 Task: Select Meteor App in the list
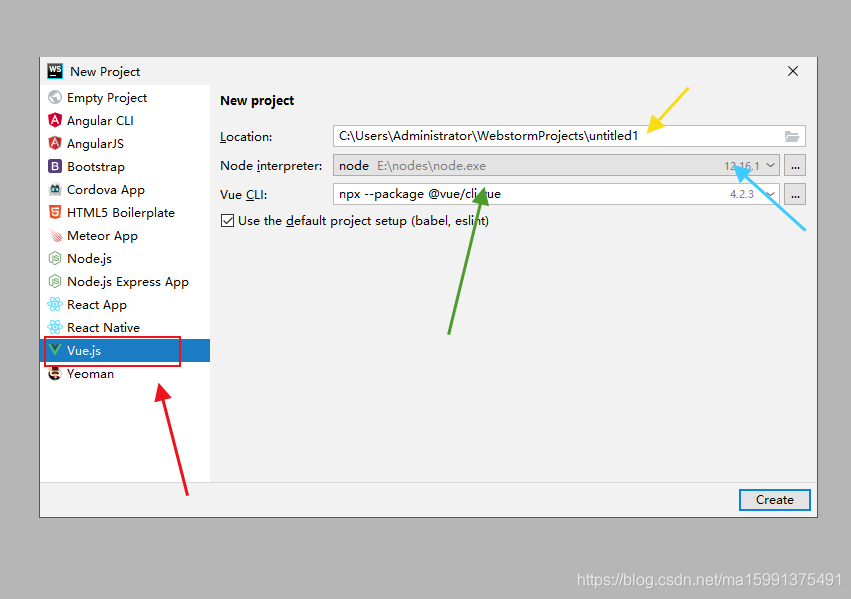click(x=102, y=236)
